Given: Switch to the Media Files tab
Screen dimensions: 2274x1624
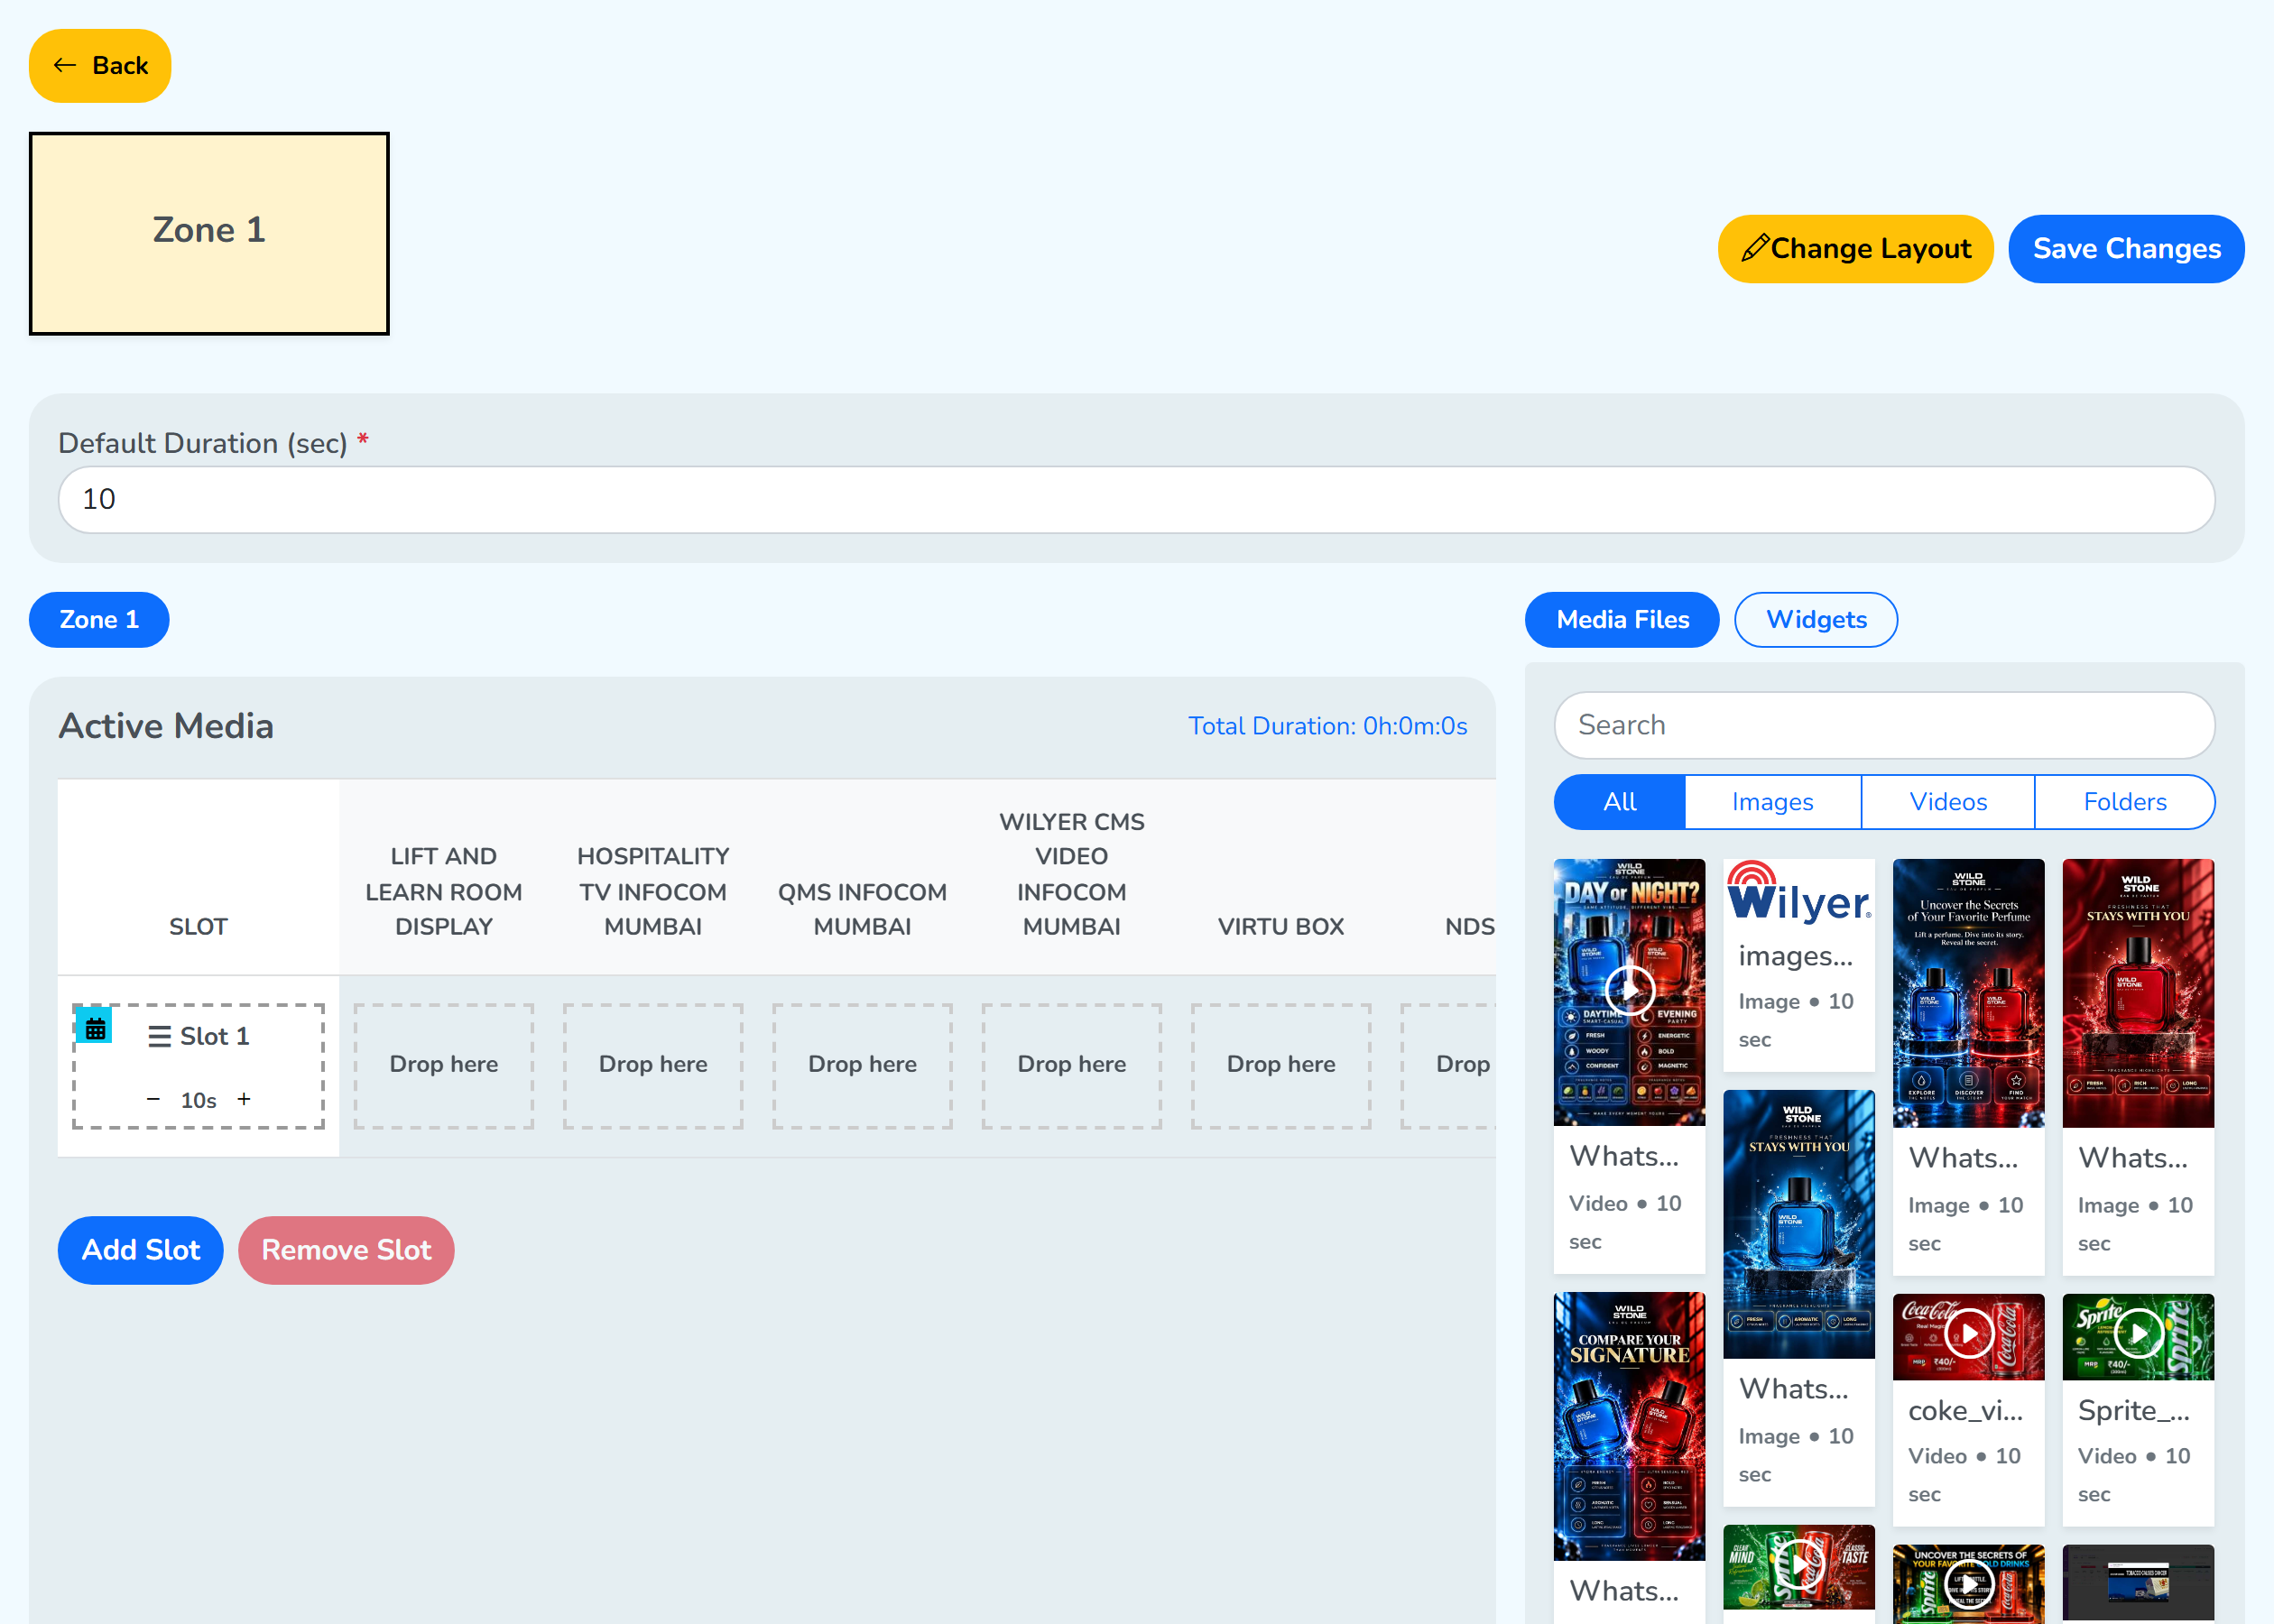Looking at the screenshot, I should [x=1622, y=620].
